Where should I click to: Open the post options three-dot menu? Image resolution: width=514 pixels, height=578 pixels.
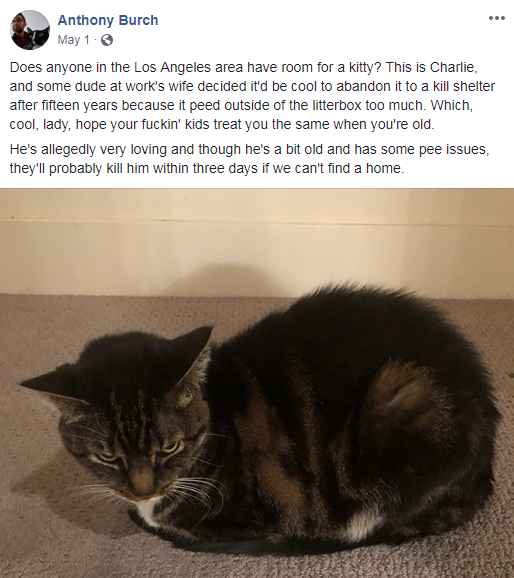coord(496,18)
